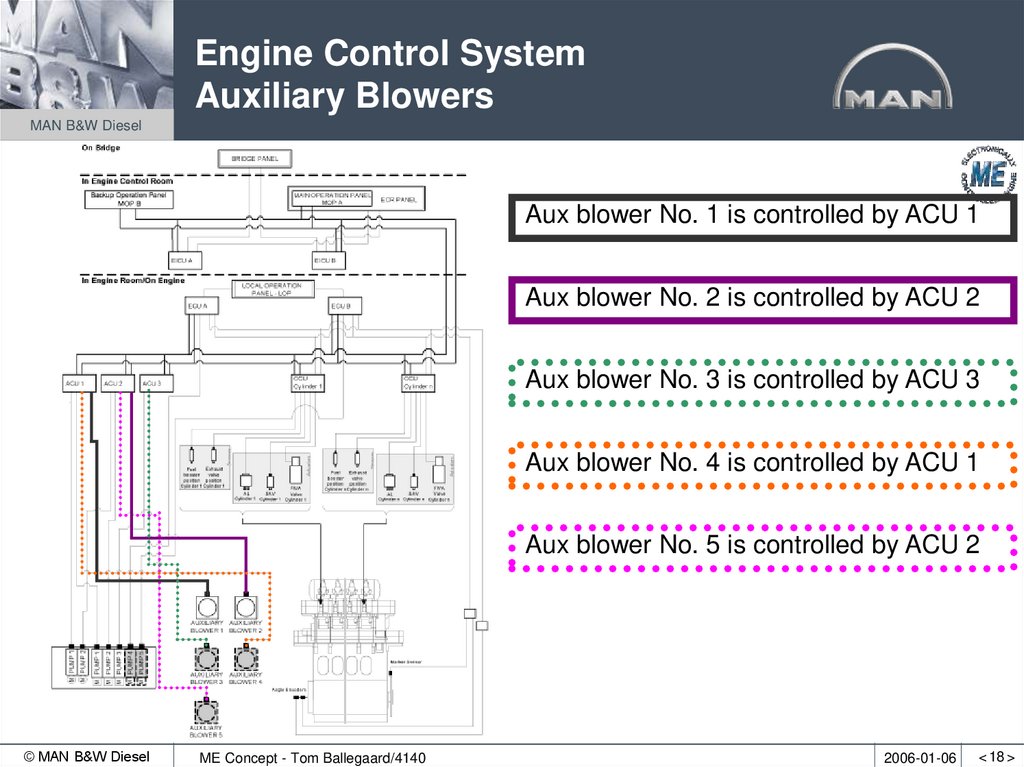1024x767 pixels.
Task: Open the Bridge Panel box
Action: pyautogui.click(x=254, y=157)
